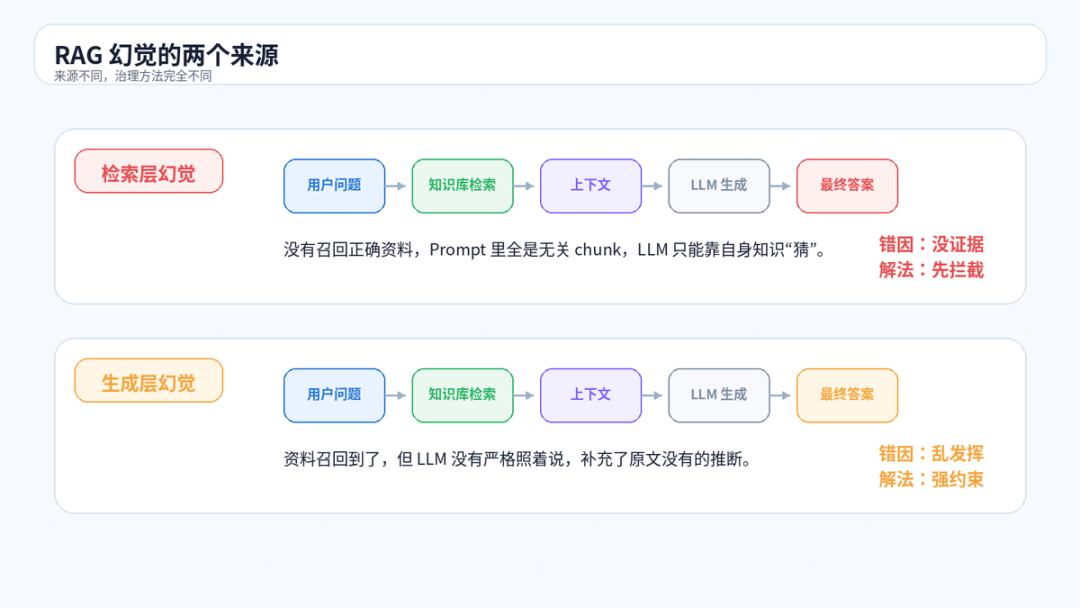Viewport: 1080px width, 608px height.
Task: Select red 最终答案 box in 检索层幻觉 row
Action: pyautogui.click(x=847, y=186)
